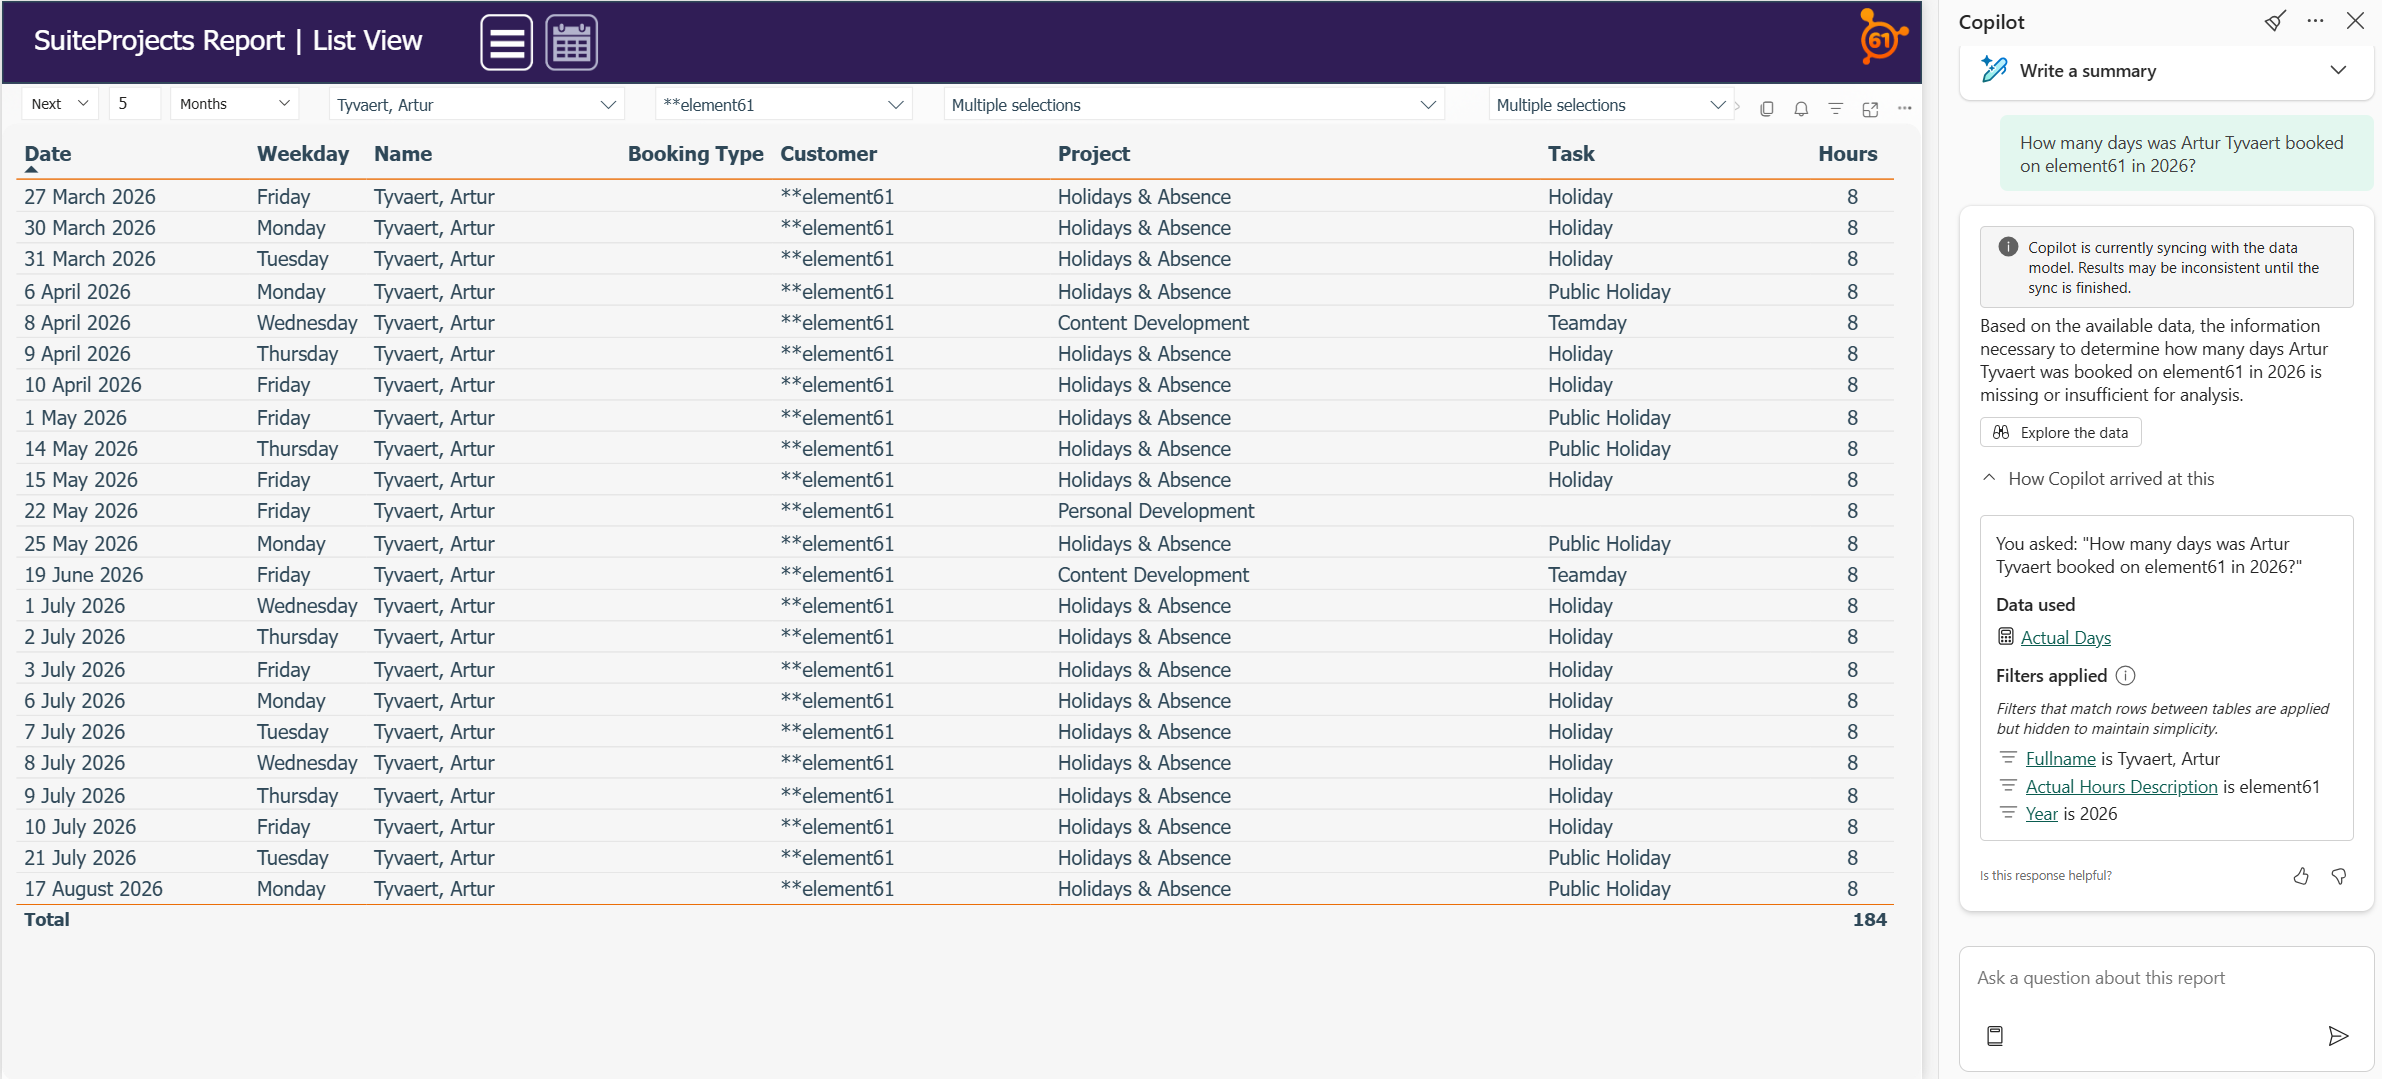This screenshot has width=2382, height=1079.
Task: Click the copy visual icon
Action: pos(1766,108)
